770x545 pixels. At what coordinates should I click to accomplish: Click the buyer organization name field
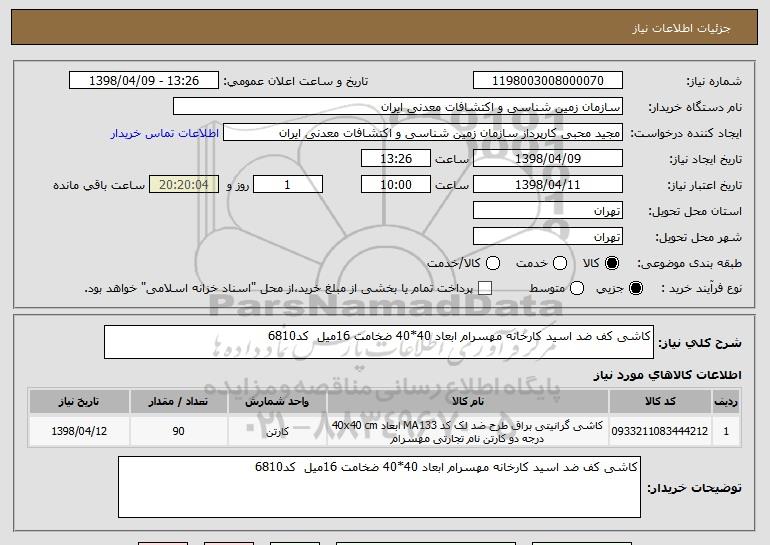(x=398, y=107)
